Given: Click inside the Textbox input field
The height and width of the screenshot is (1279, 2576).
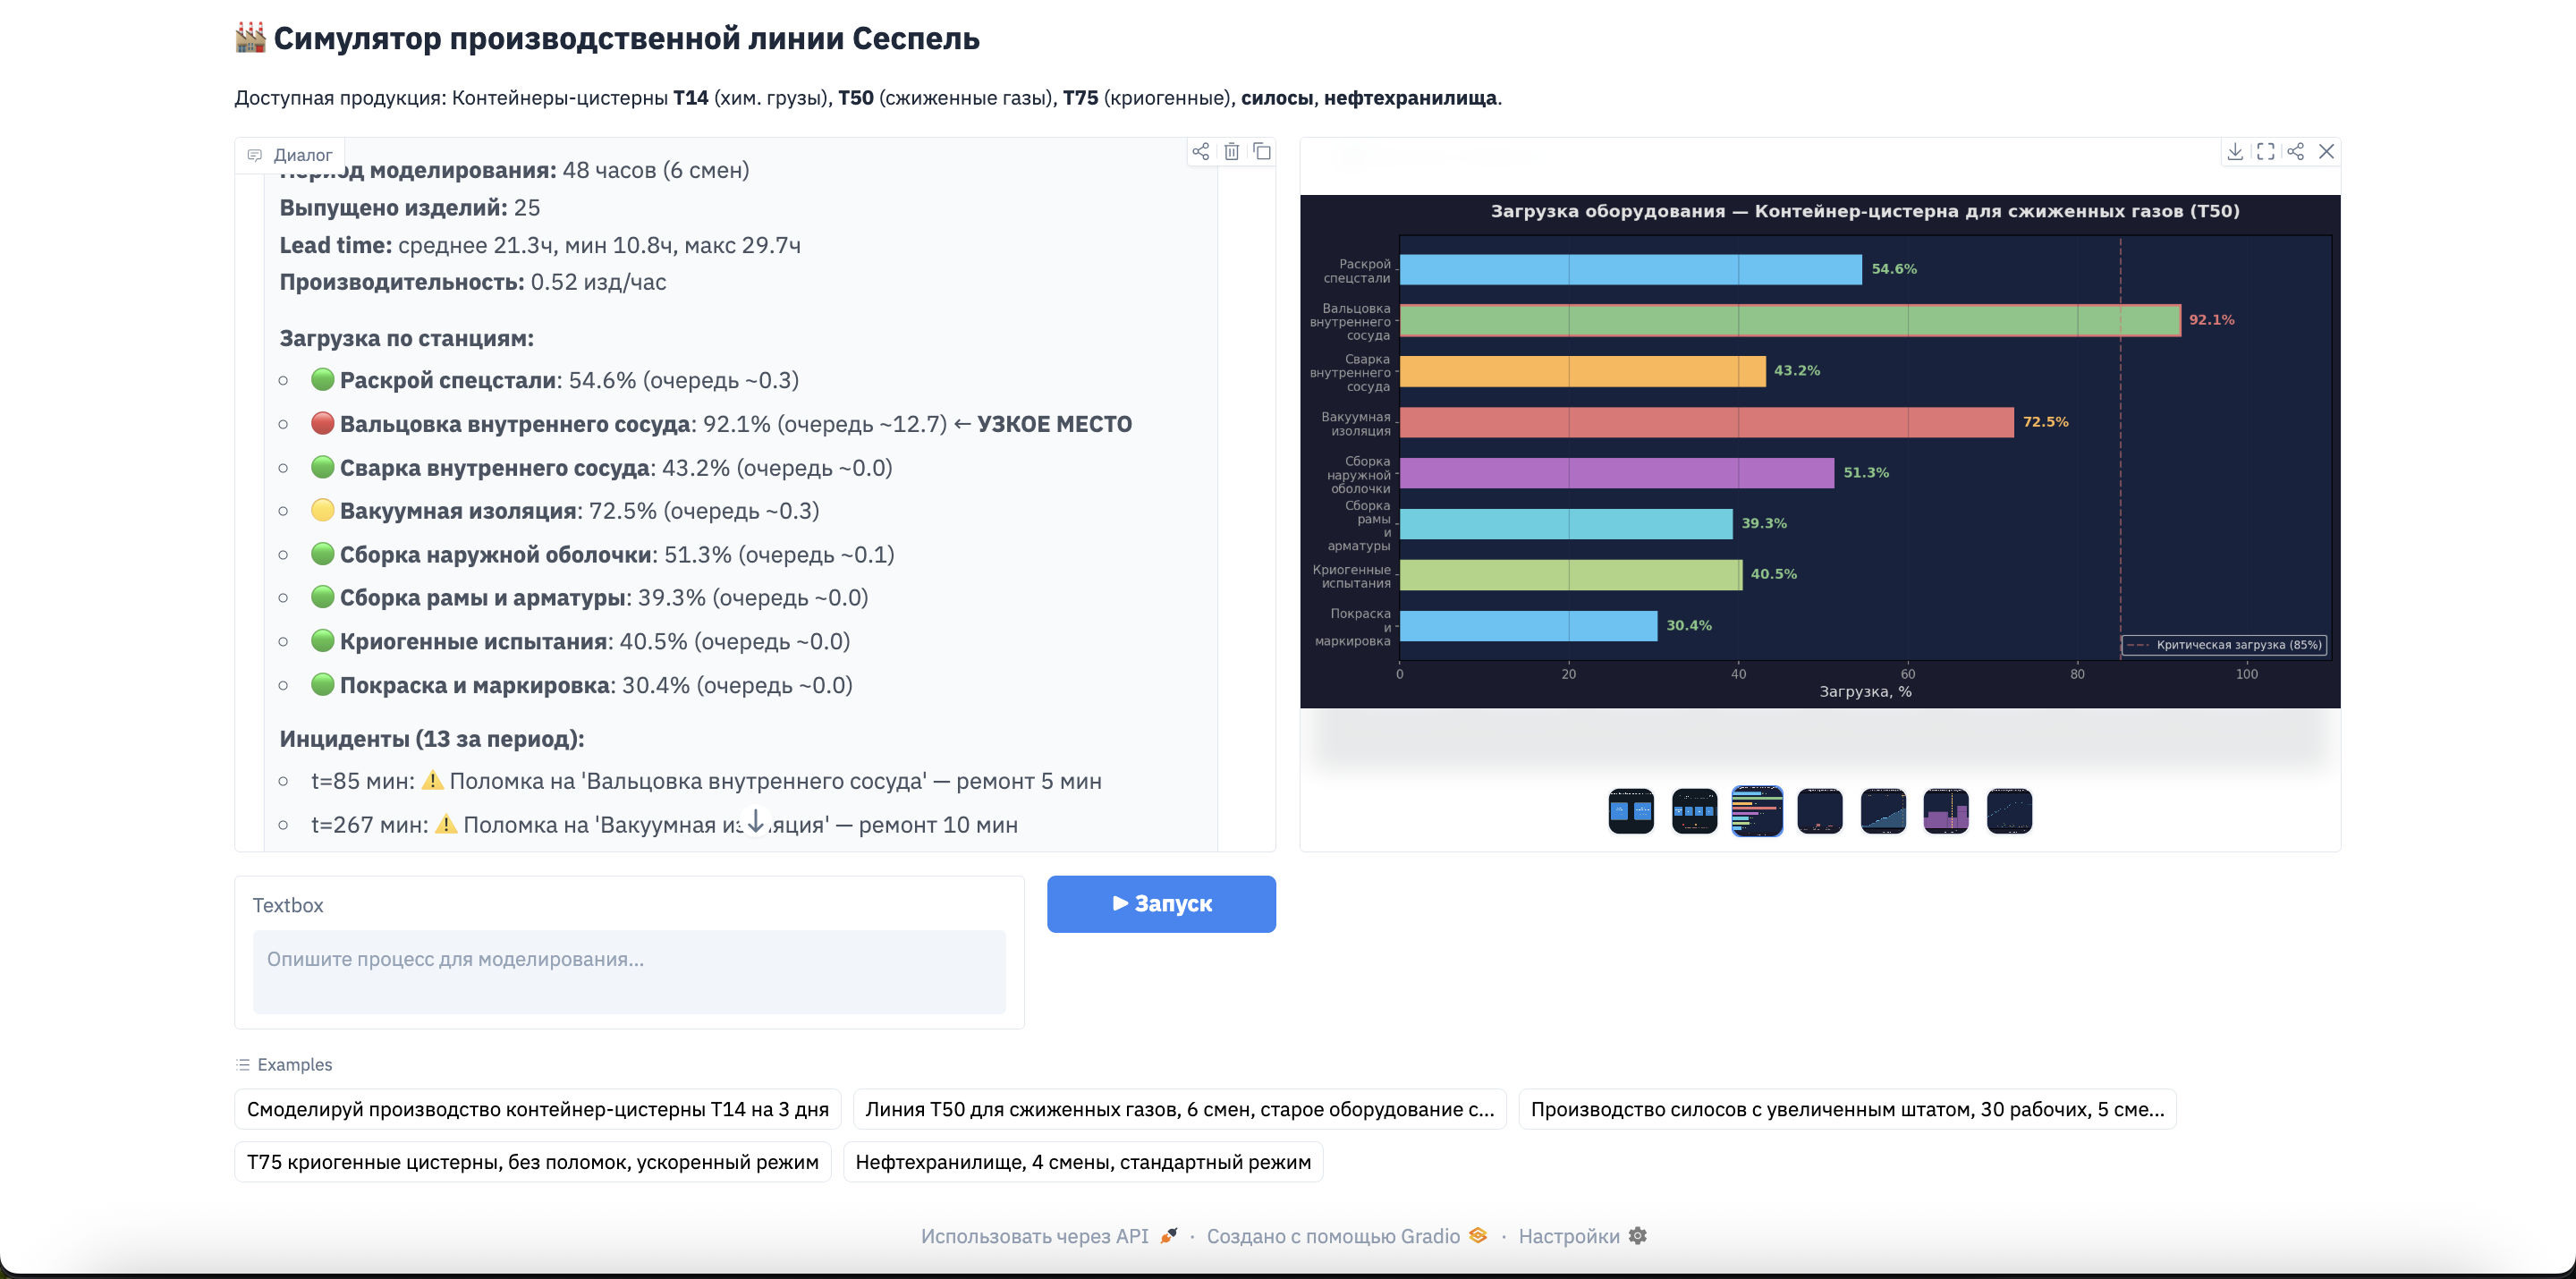Looking at the screenshot, I should pyautogui.click(x=629, y=972).
